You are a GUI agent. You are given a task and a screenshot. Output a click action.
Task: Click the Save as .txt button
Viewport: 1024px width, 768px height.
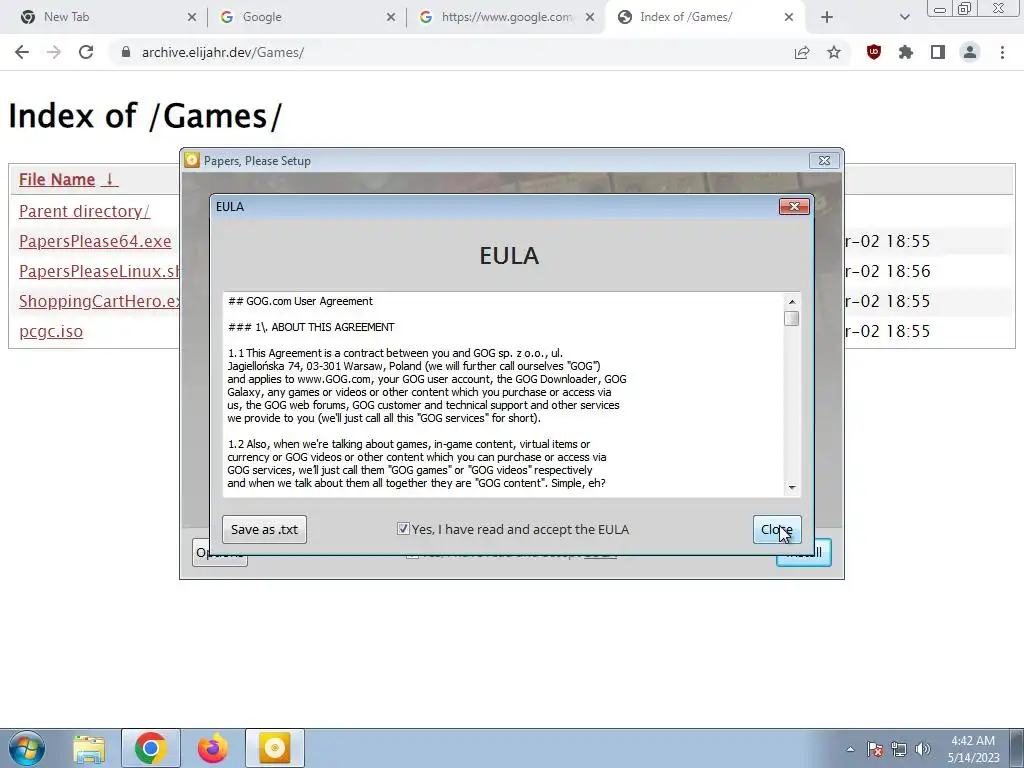click(x=264, y=529)
